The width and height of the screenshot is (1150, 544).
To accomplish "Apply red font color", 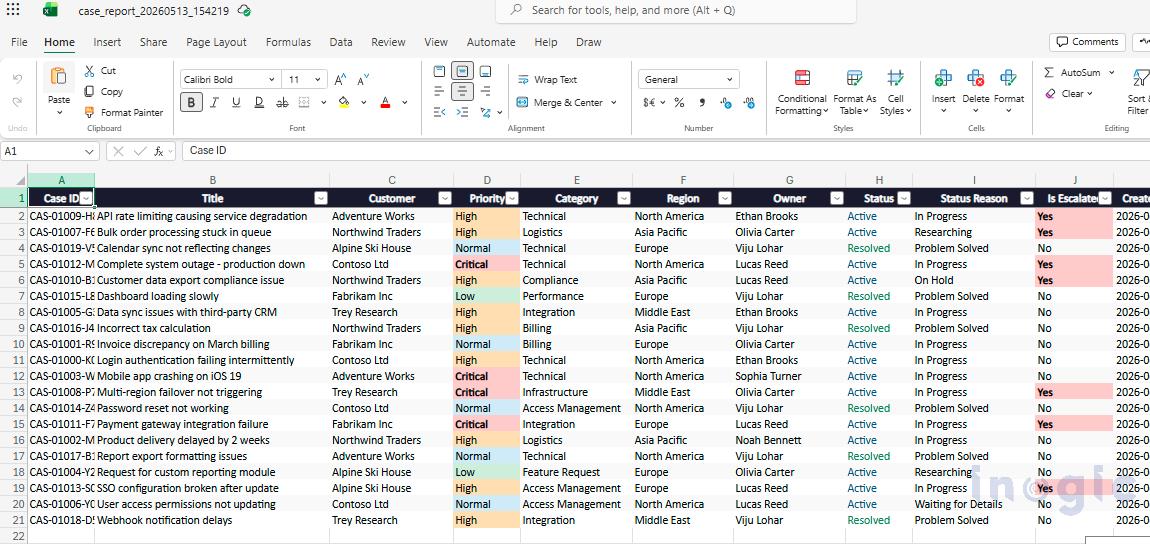I will [385, 103].
